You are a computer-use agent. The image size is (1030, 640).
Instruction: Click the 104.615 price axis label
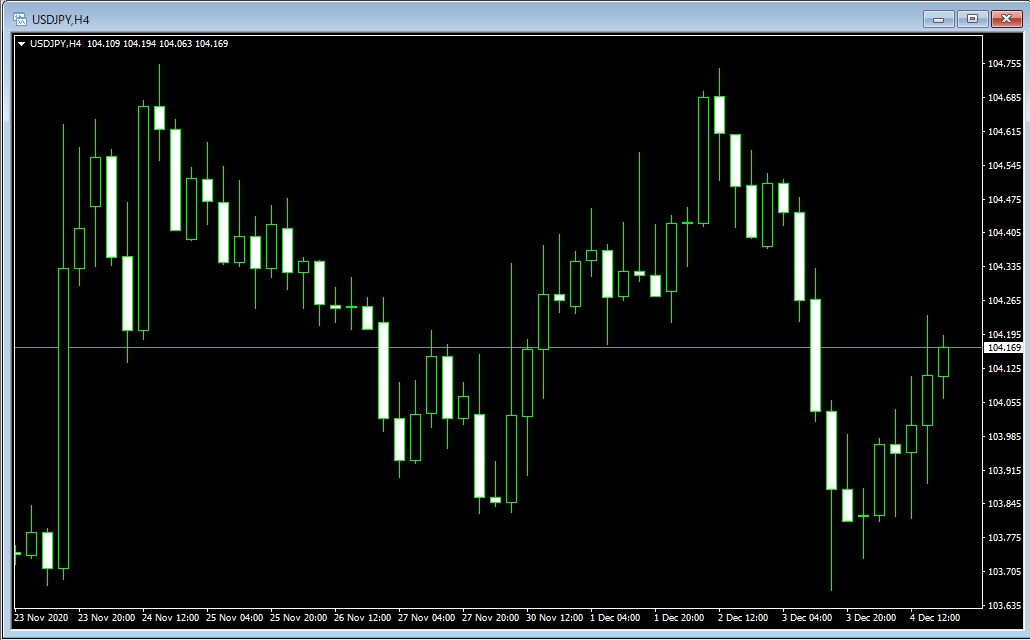tap(1004, 132)
